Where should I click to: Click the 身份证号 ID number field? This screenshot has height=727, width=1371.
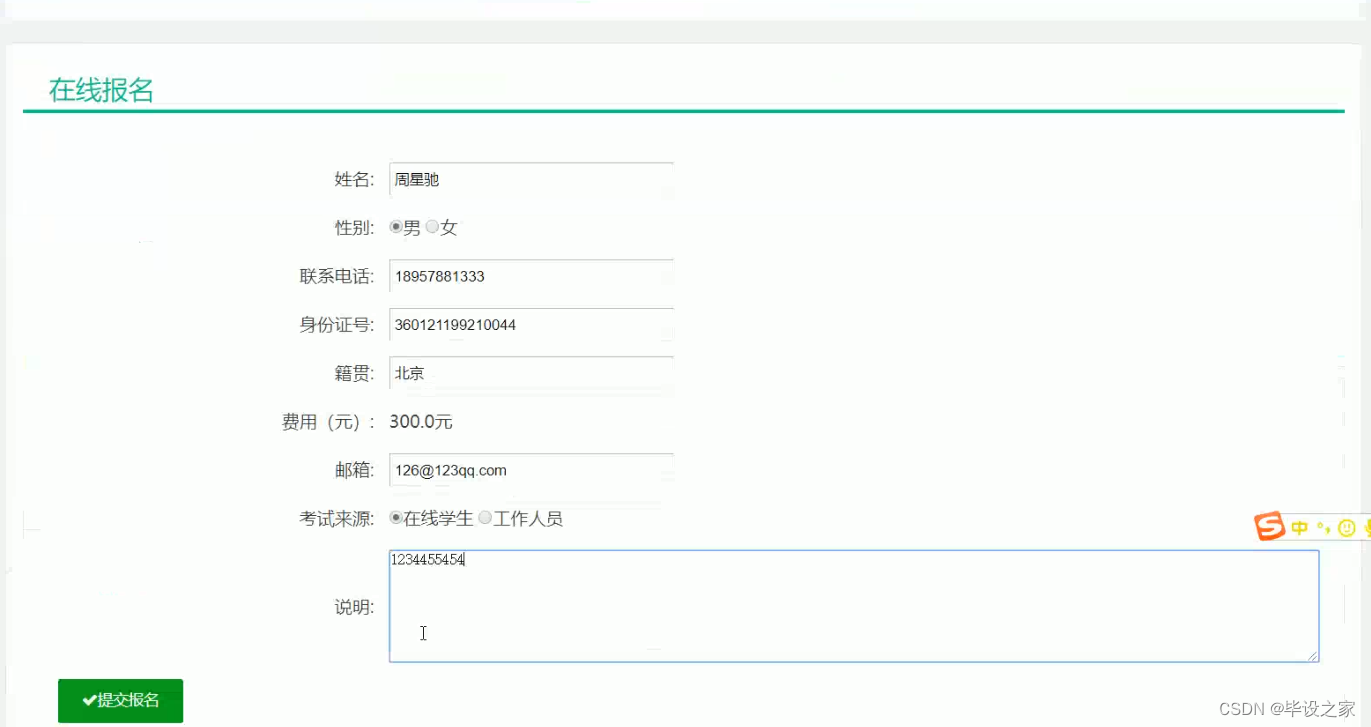[530, 324]
